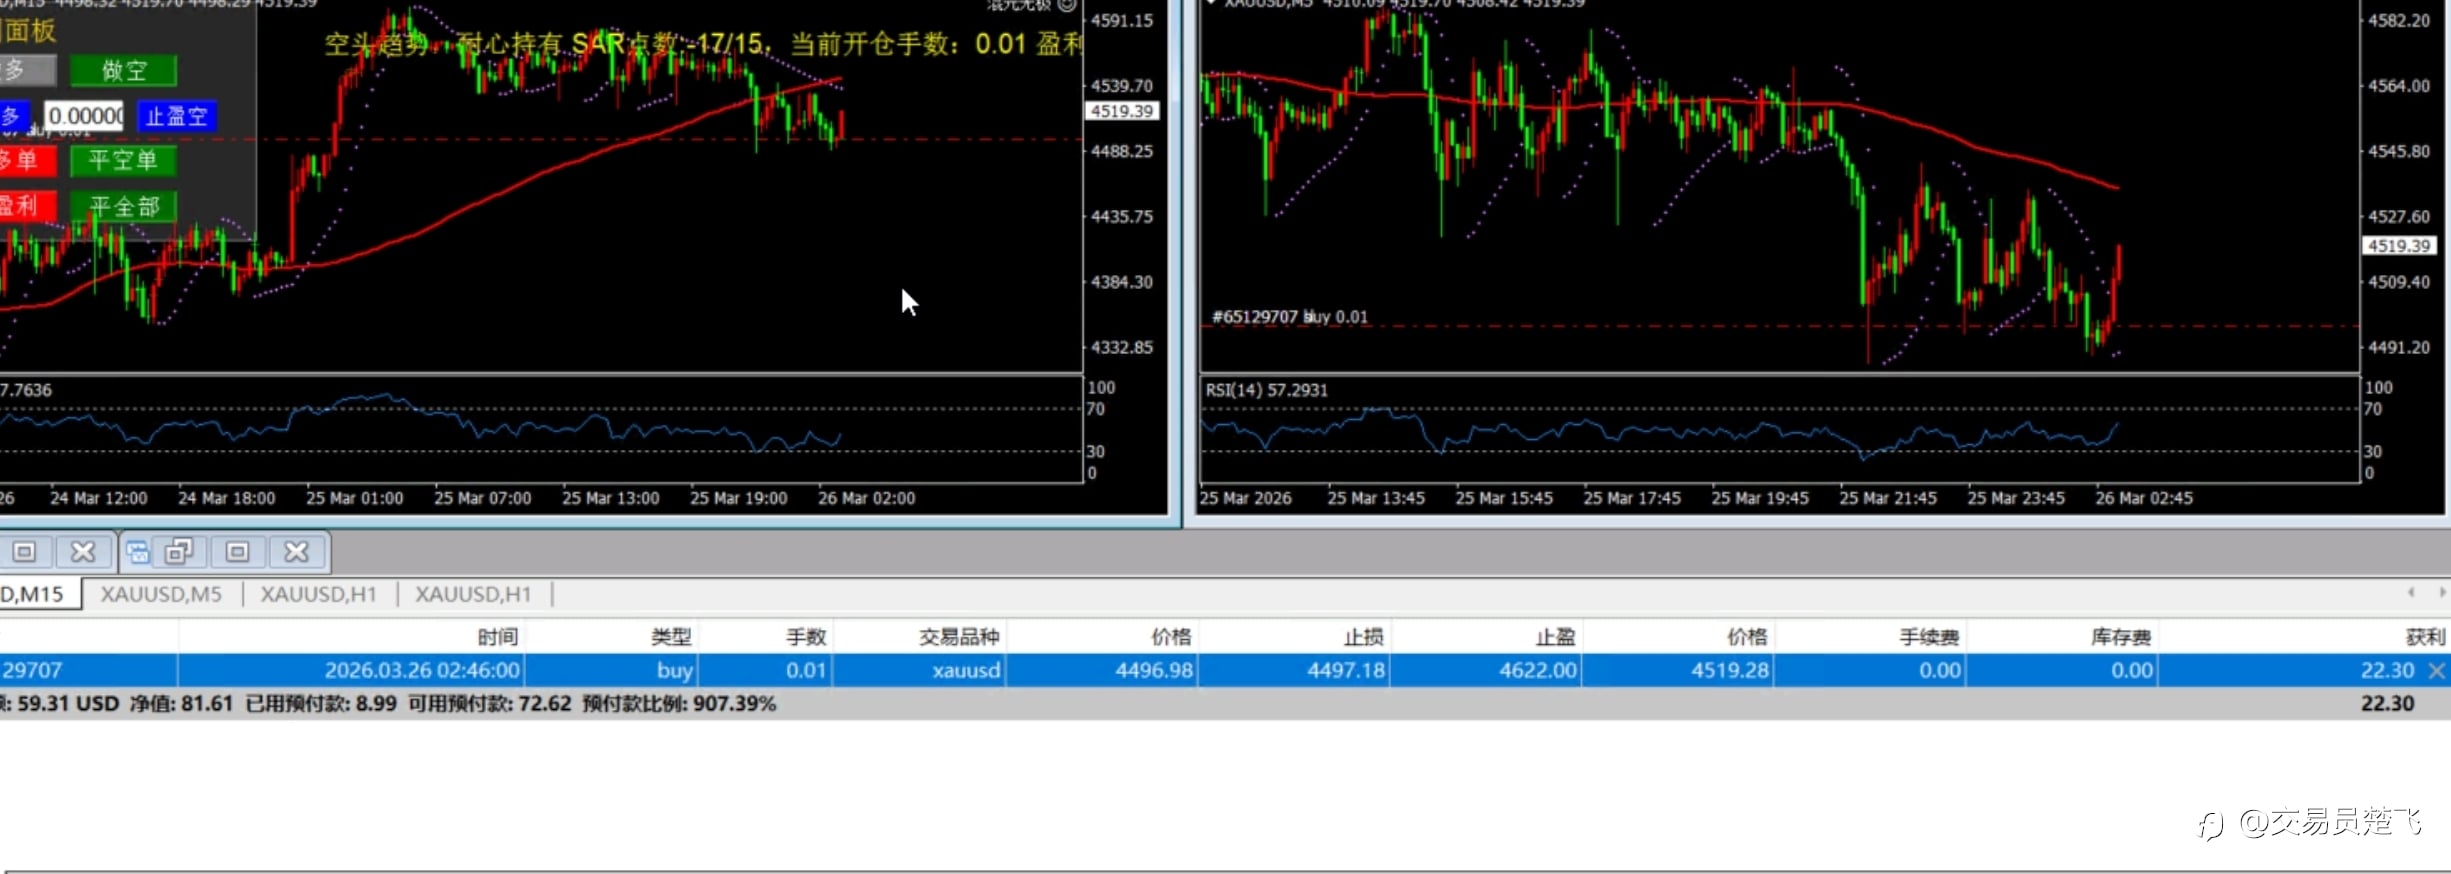Click the 库存费 column header

2121,637
